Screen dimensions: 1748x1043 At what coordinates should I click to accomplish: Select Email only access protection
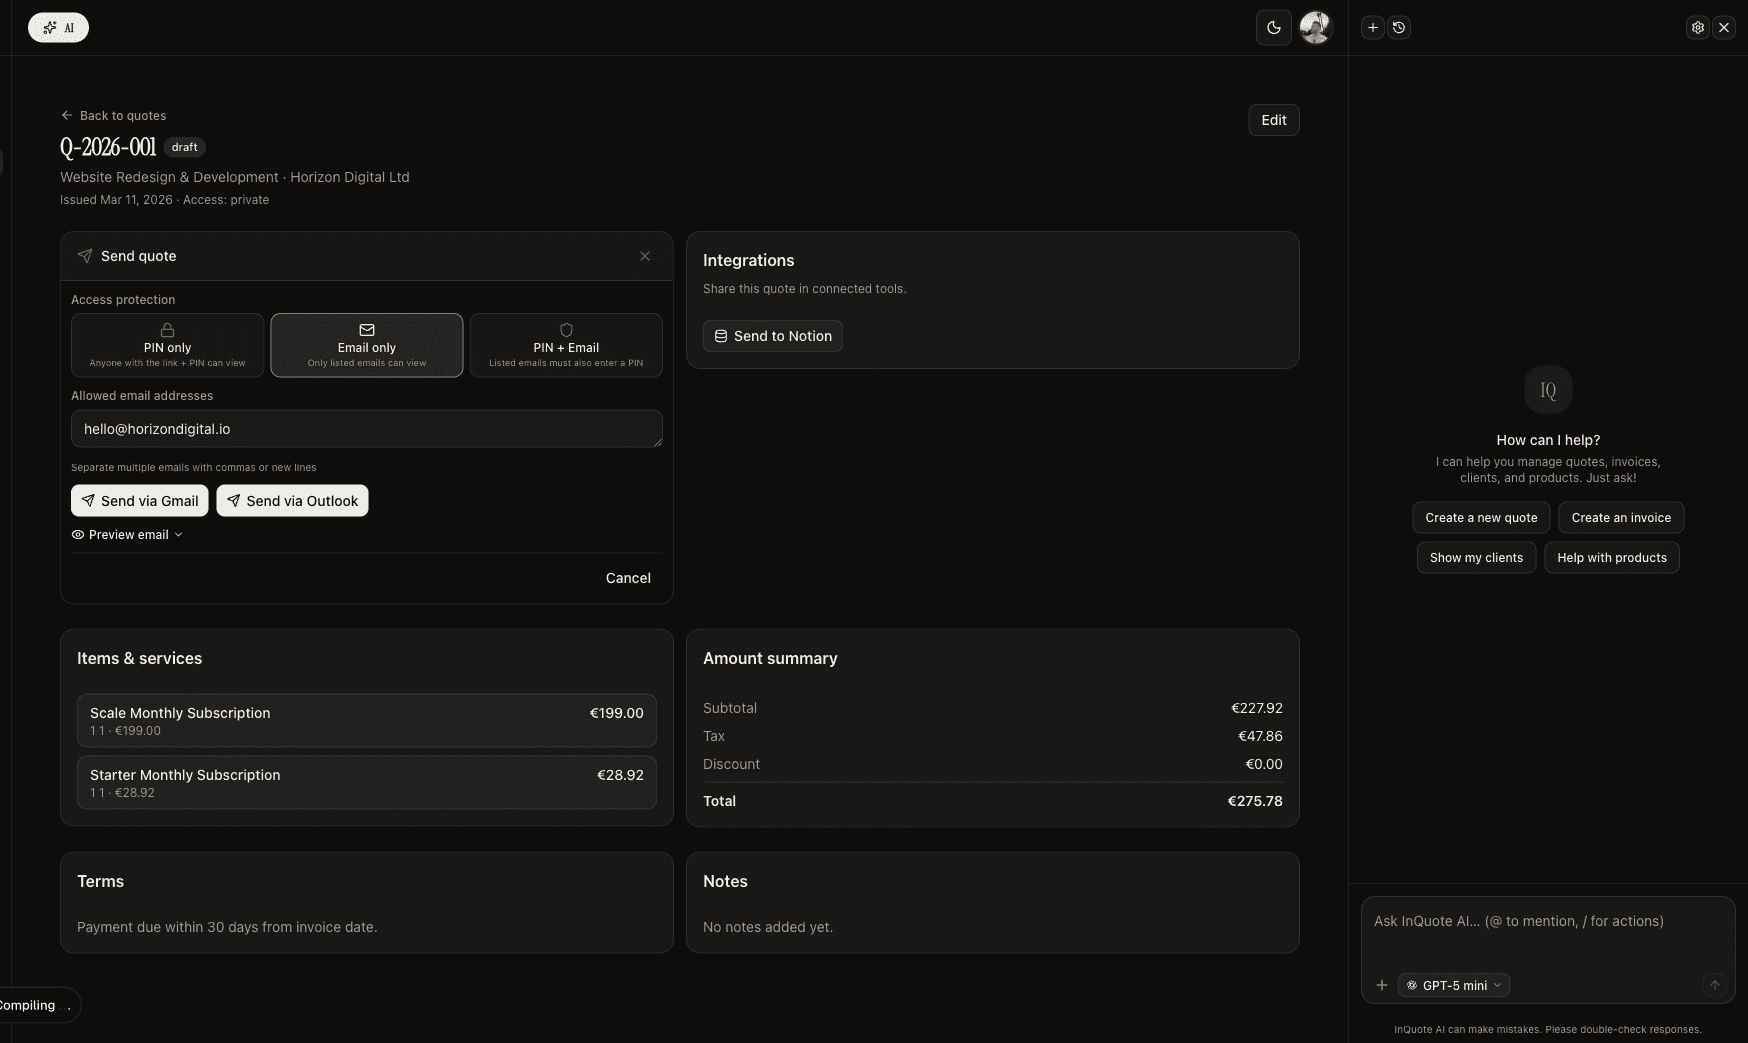click(367, 345)
